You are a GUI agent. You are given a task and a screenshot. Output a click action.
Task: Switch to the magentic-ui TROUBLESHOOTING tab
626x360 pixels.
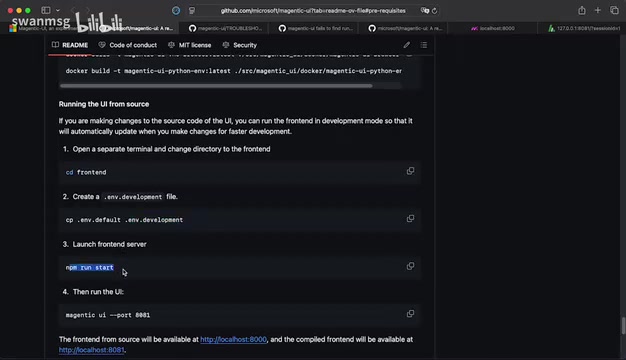(x=225, y=28)
